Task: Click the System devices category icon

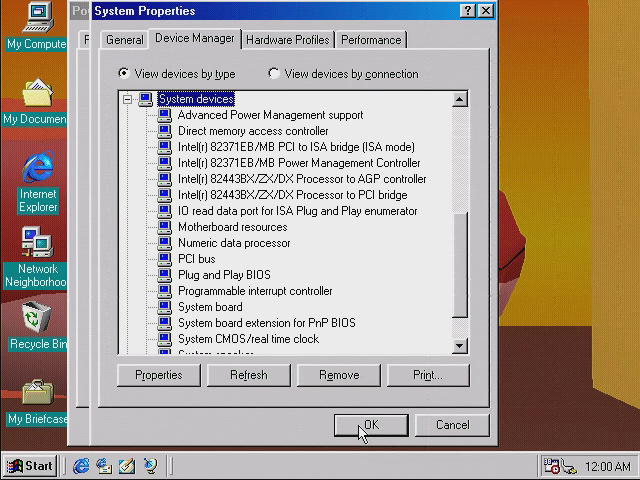Action: pos(145,99)
